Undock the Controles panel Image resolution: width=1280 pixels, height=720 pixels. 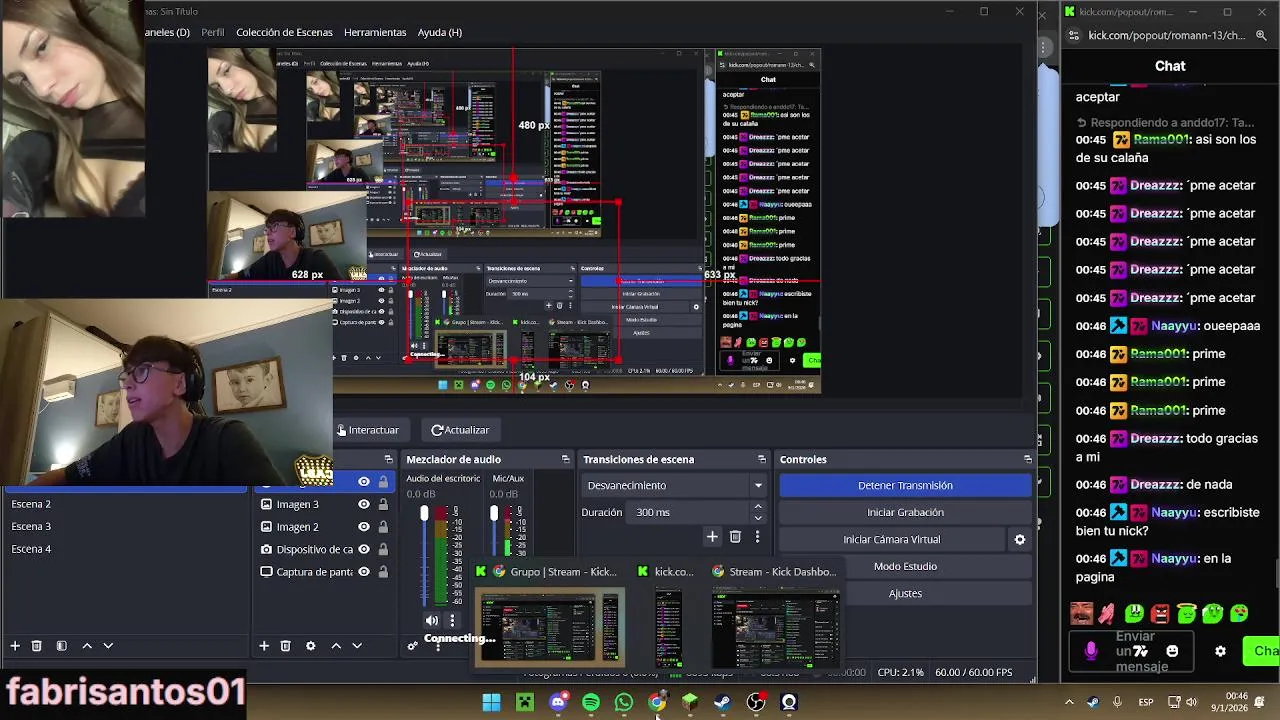[1027, 459]
